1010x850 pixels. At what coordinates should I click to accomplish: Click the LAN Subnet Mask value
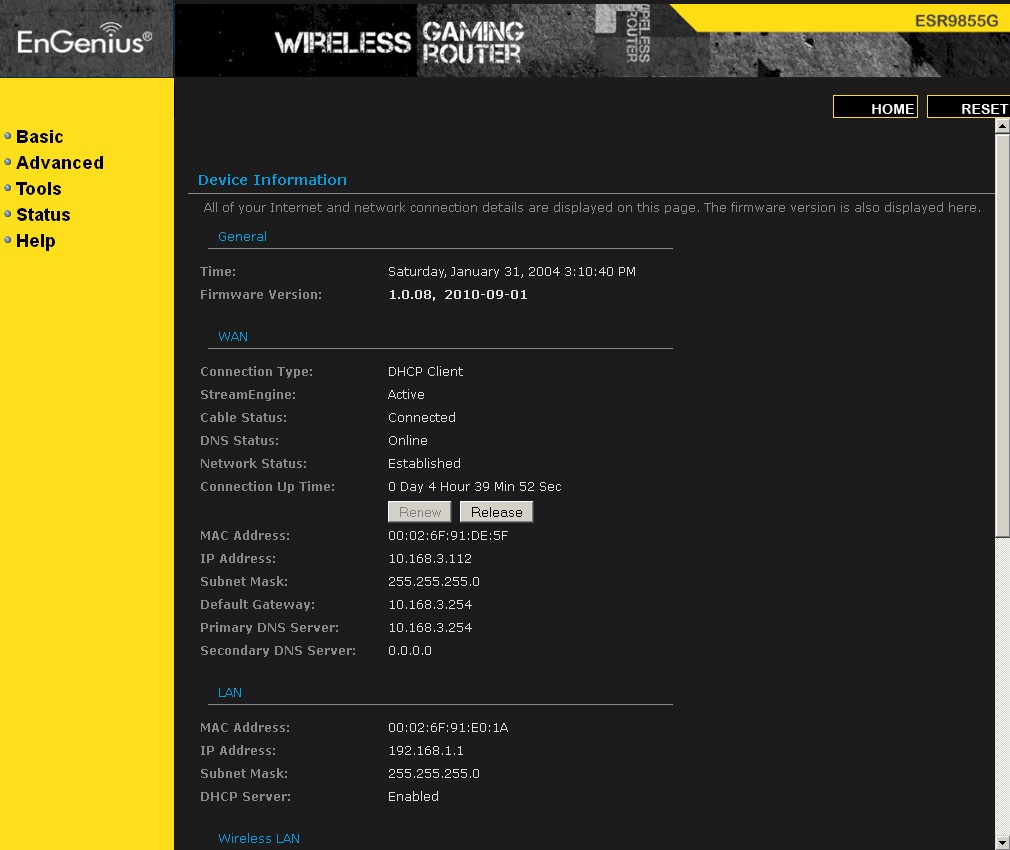pos(434,773)
